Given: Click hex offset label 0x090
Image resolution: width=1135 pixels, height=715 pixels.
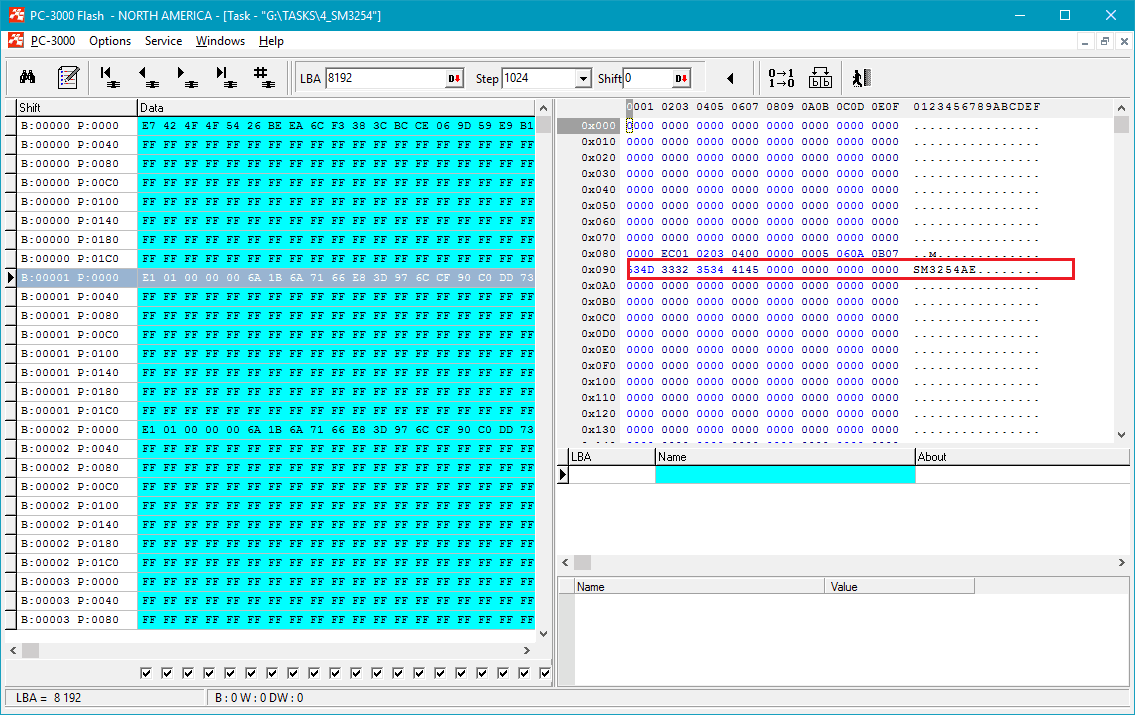Looking at the screenshot, I should pos(598,270).
